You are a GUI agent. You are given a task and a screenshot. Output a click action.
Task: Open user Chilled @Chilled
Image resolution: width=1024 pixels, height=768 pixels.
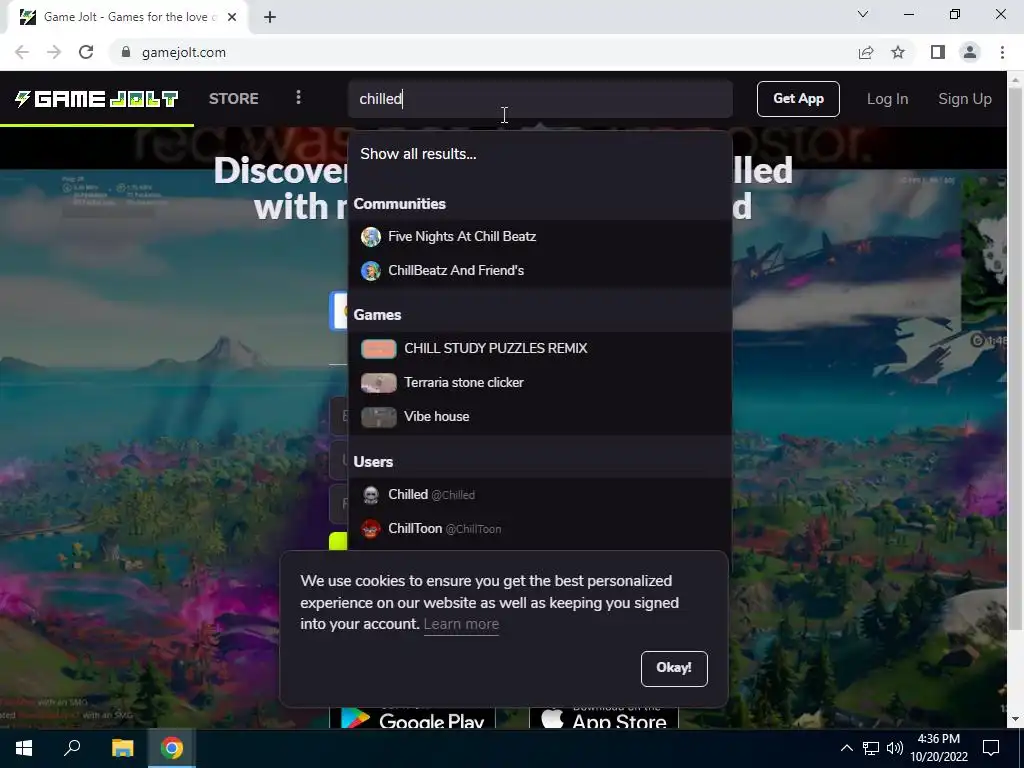pyautogui.click(x=540, y=495)
